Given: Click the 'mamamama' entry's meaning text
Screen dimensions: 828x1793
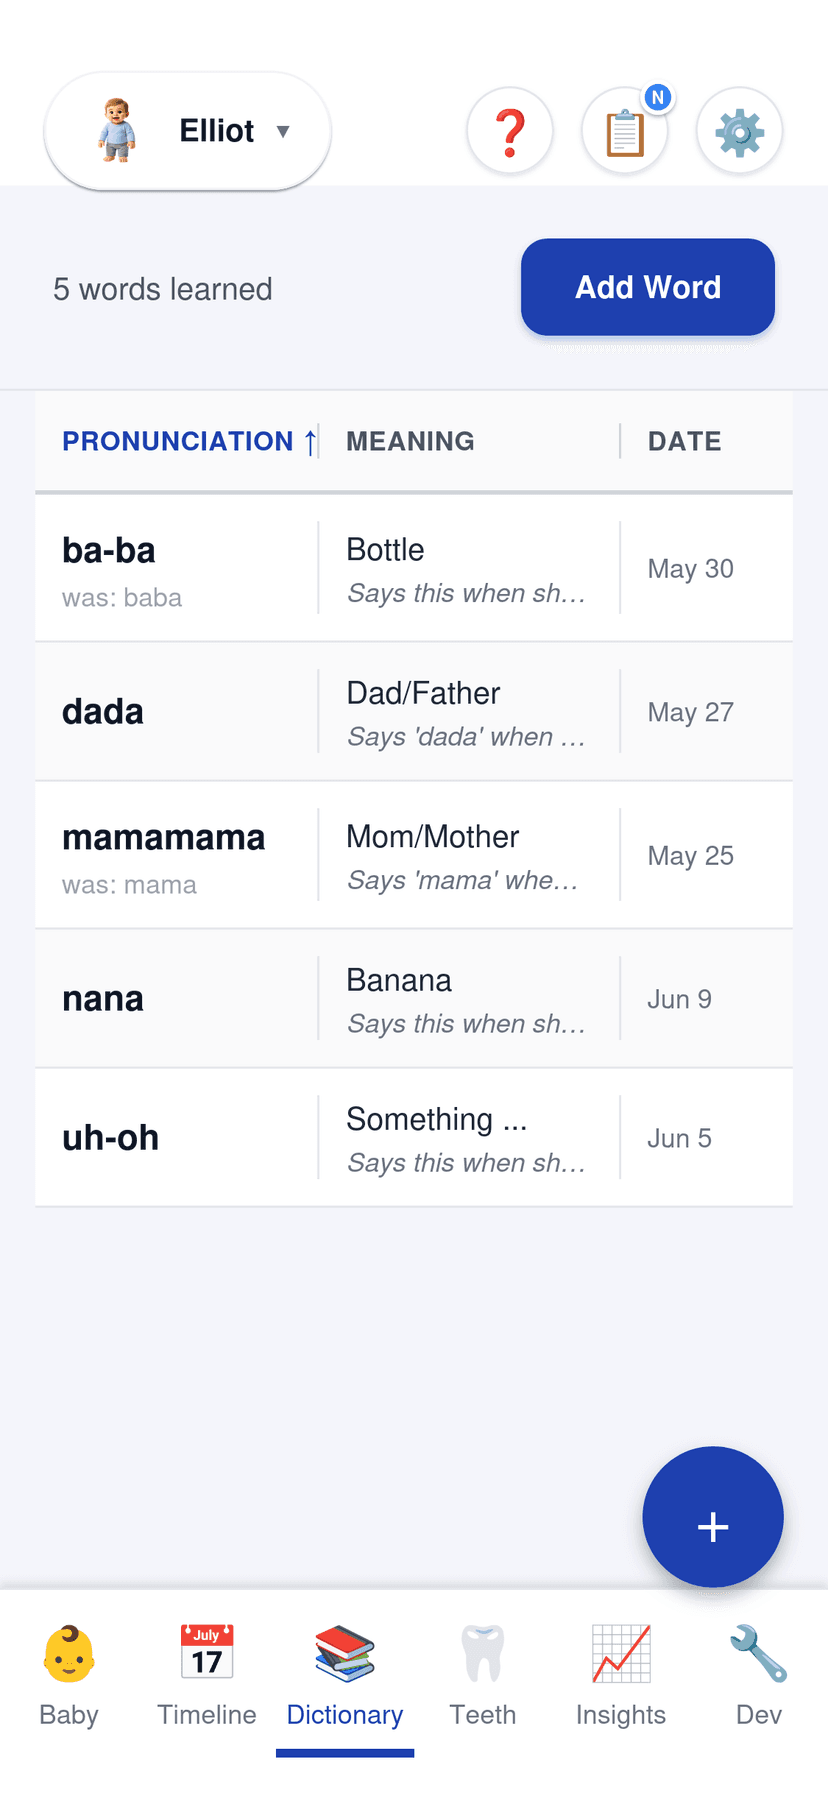Looking at the screenshot, I should 432,836.
